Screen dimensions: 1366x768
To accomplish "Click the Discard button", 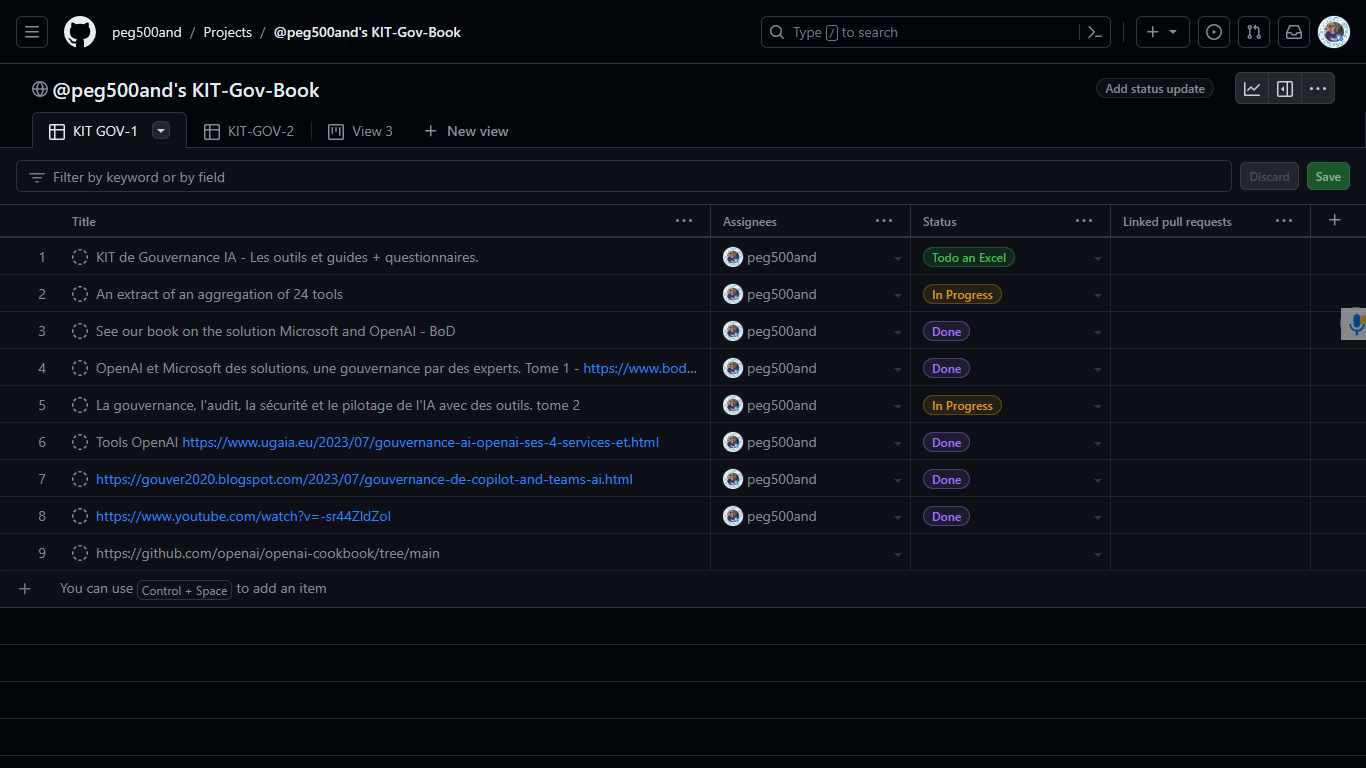I will 1269,176.
